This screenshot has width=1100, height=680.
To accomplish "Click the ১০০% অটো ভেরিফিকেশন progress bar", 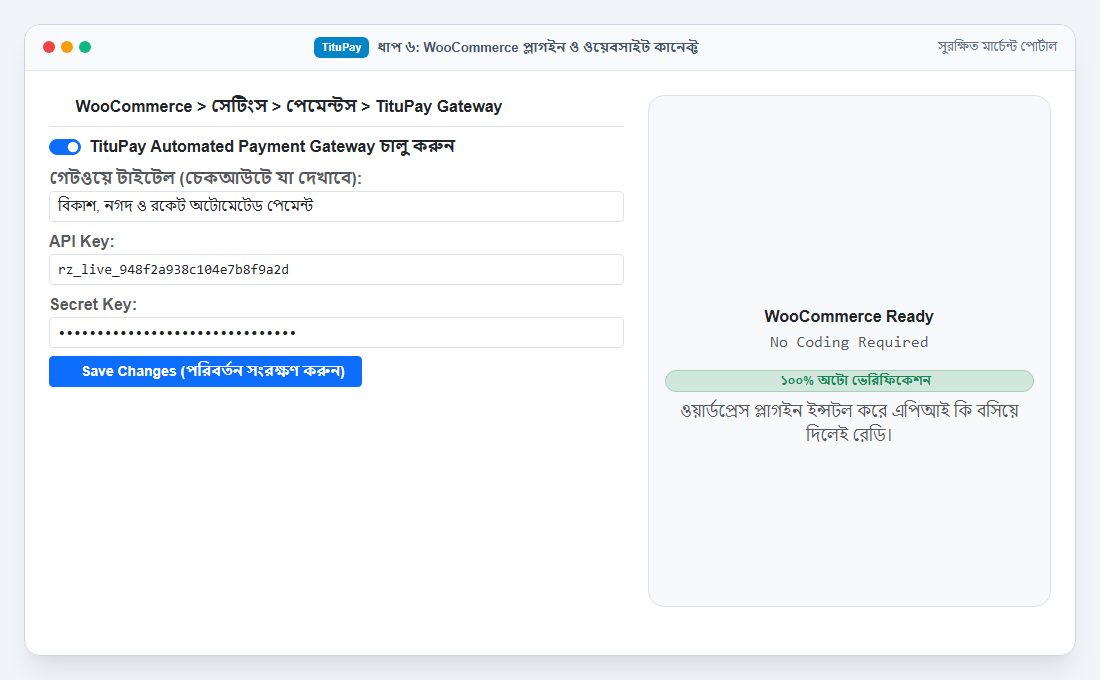I will point(849,380).
